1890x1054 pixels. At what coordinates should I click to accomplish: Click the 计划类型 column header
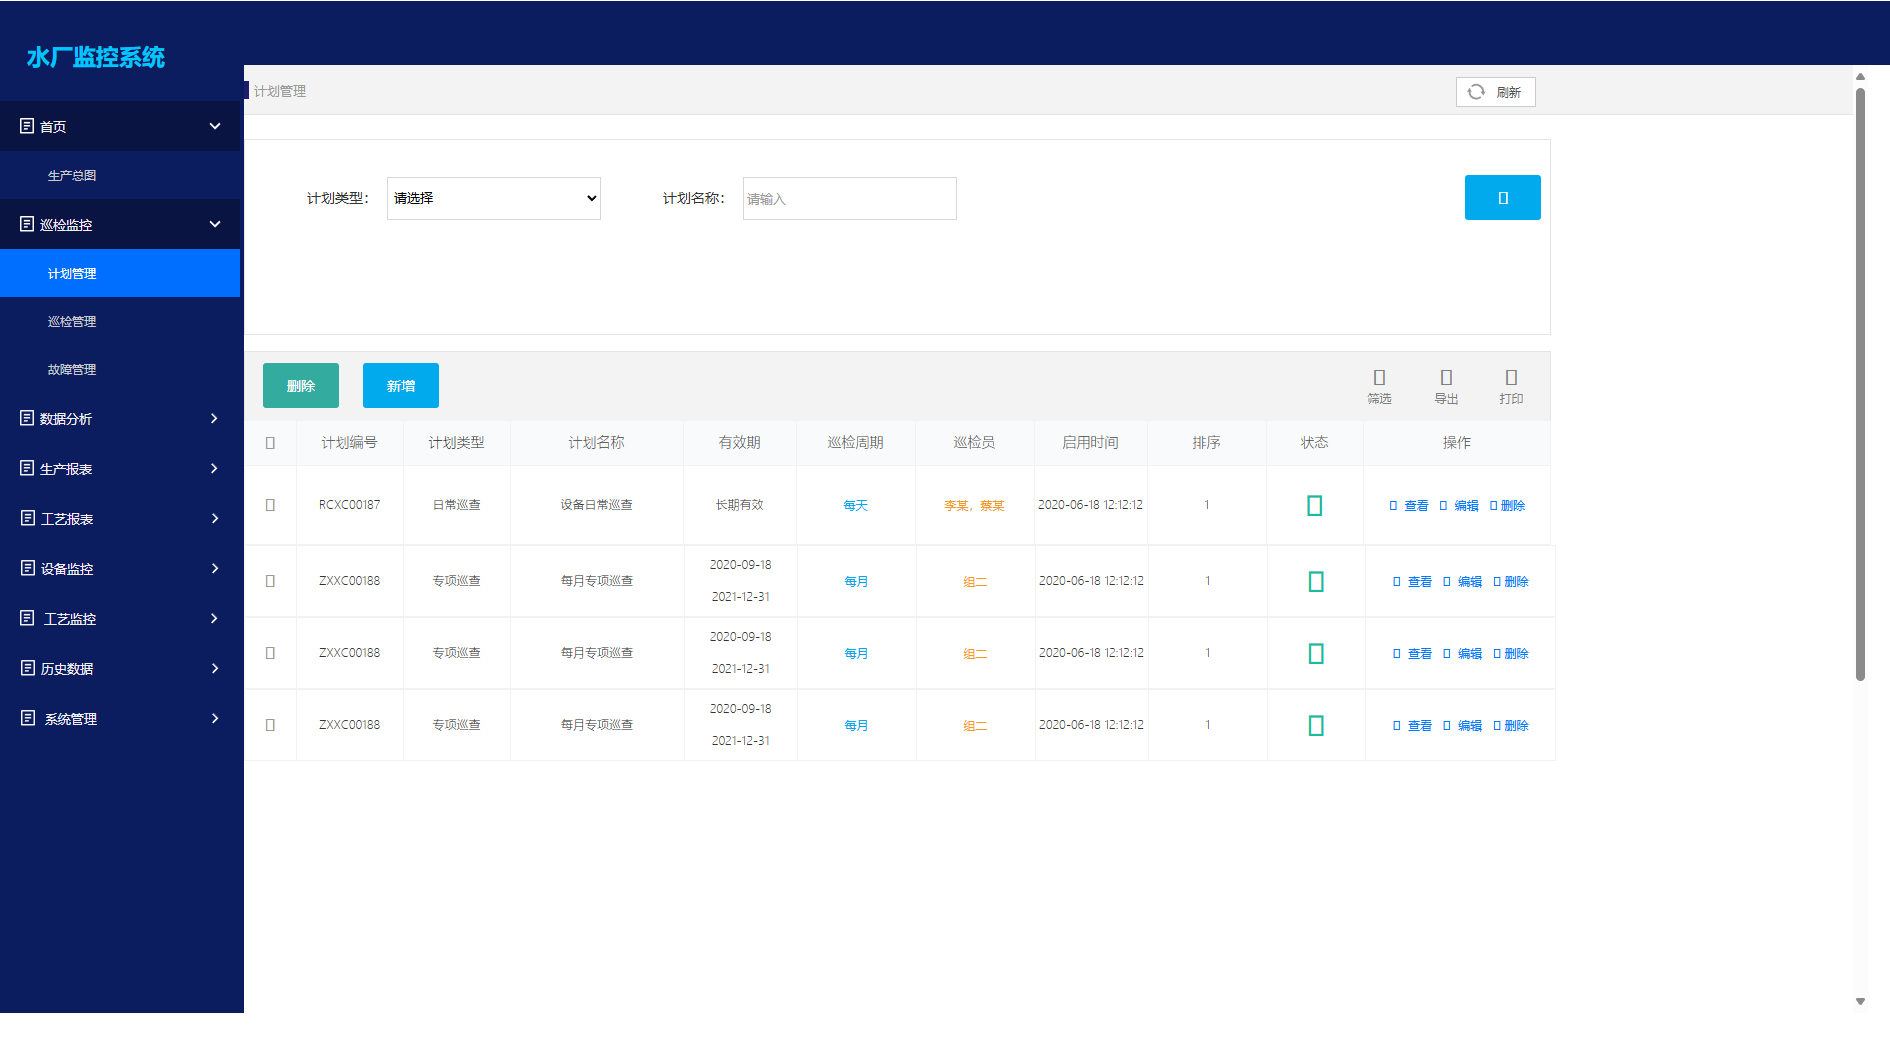pos(456,443)
